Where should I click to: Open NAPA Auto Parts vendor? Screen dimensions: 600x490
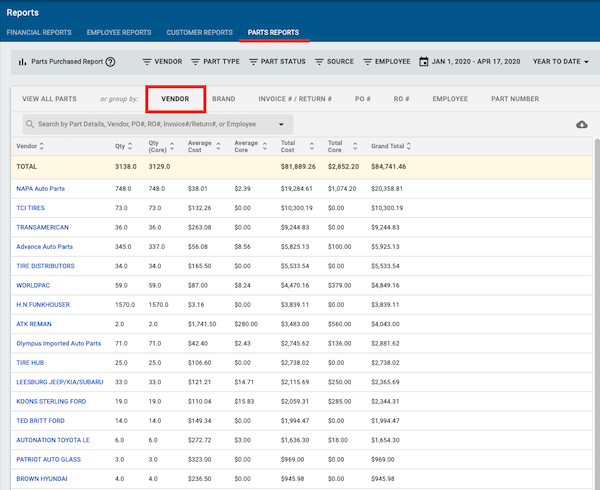coord(41,189)
